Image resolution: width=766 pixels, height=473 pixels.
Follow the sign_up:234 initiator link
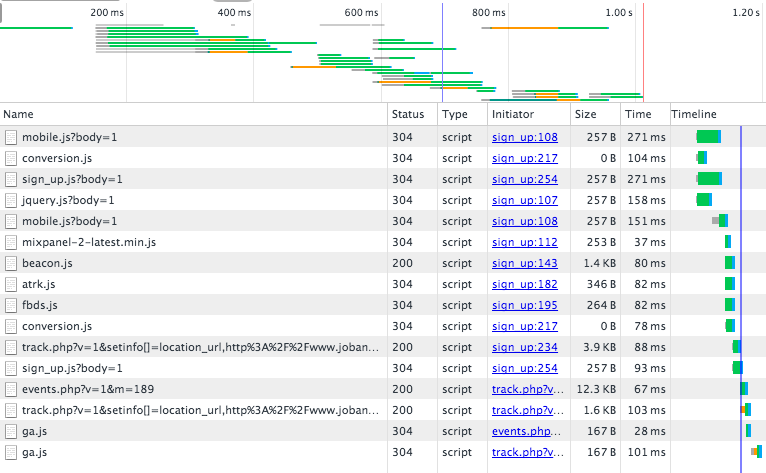(x=524, y=347)
